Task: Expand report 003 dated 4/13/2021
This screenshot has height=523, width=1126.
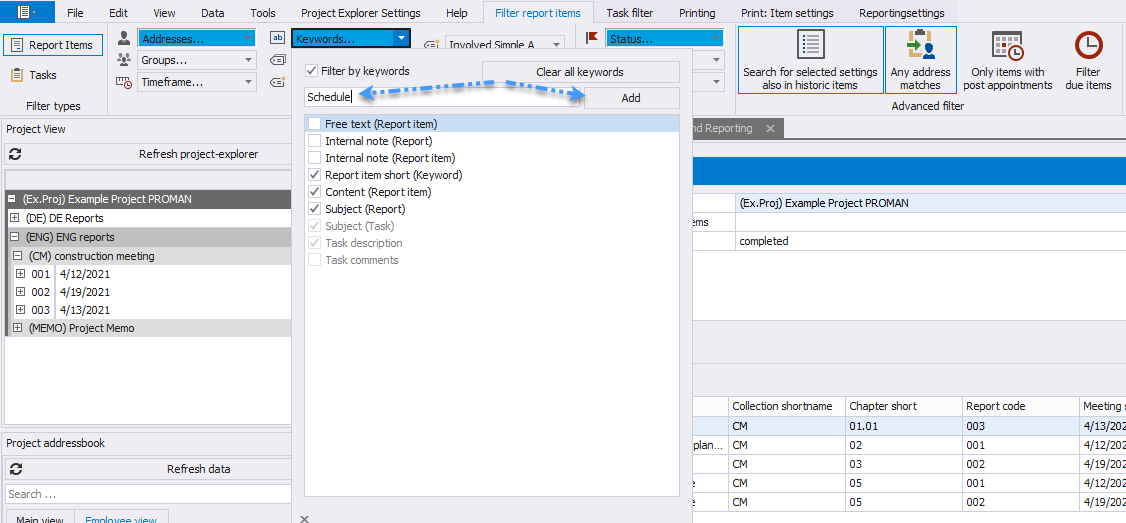Action: (20, 310)
